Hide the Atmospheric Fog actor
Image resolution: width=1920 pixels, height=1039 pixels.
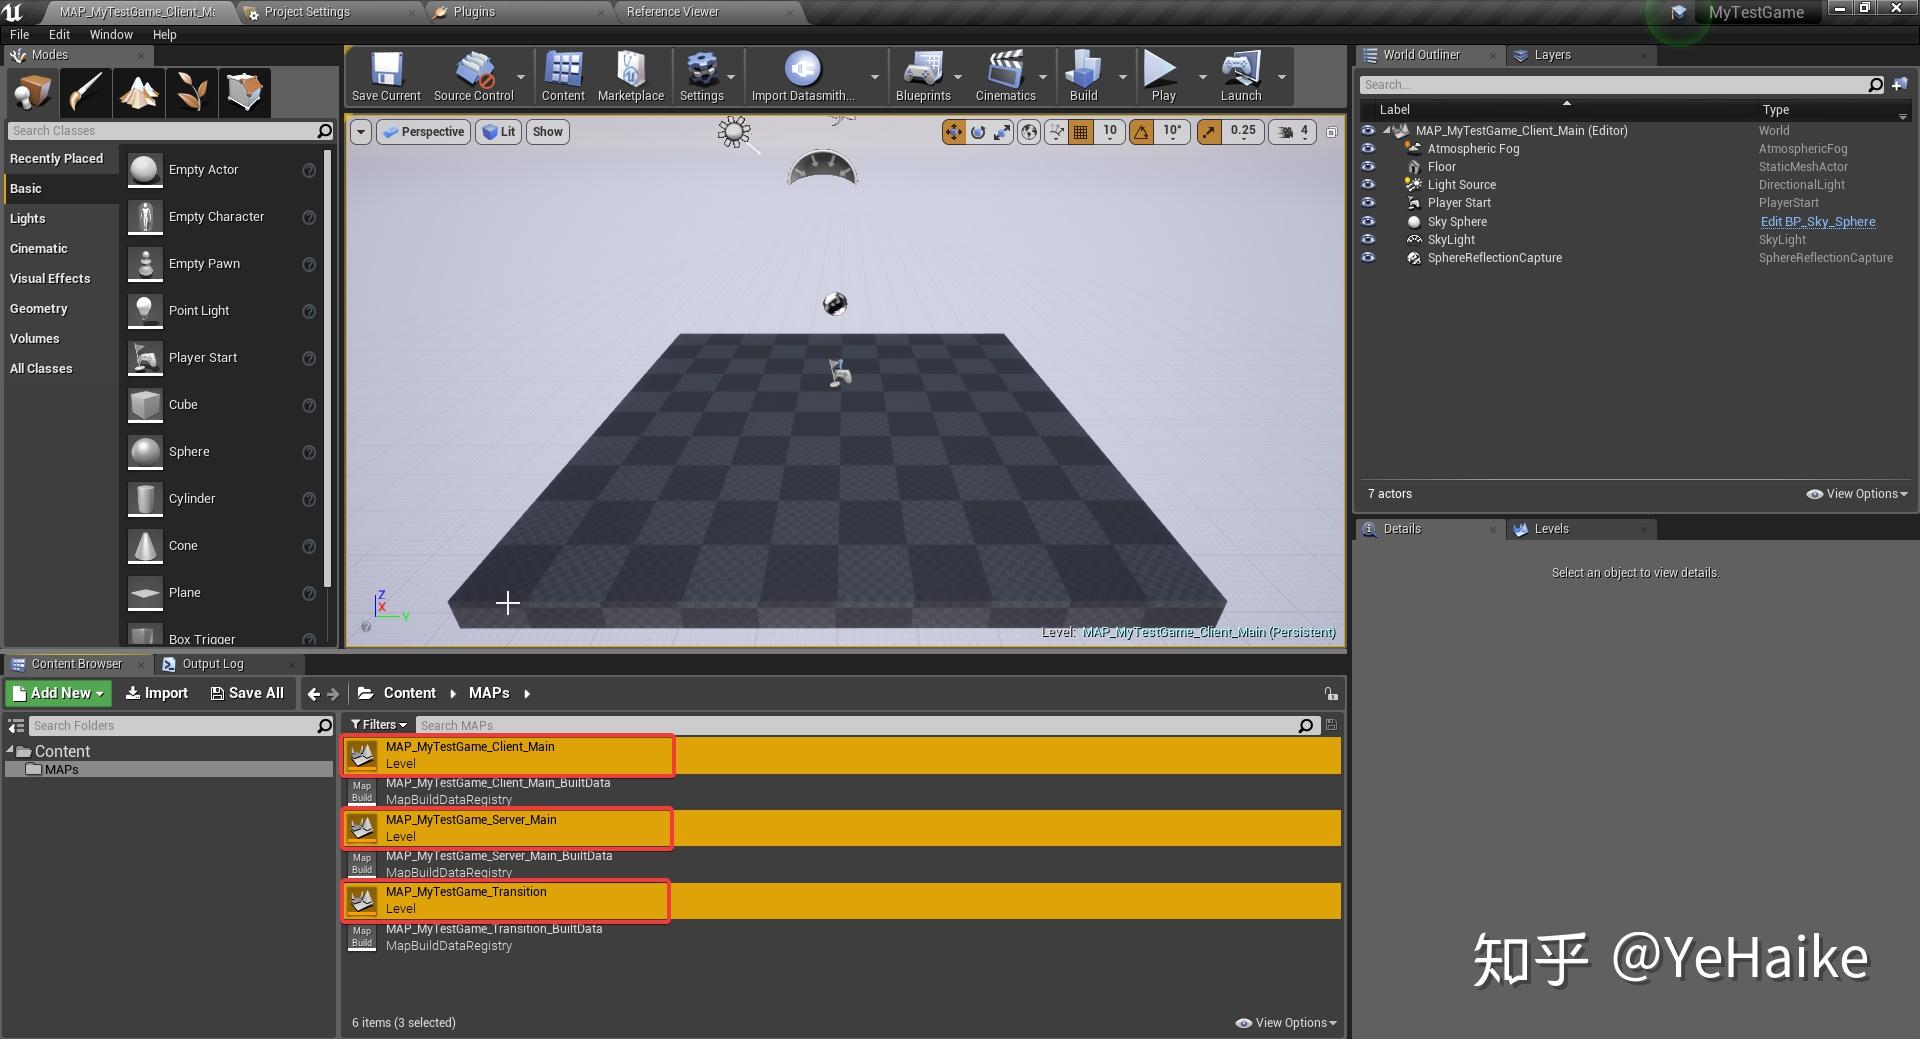coord(1367,148)
